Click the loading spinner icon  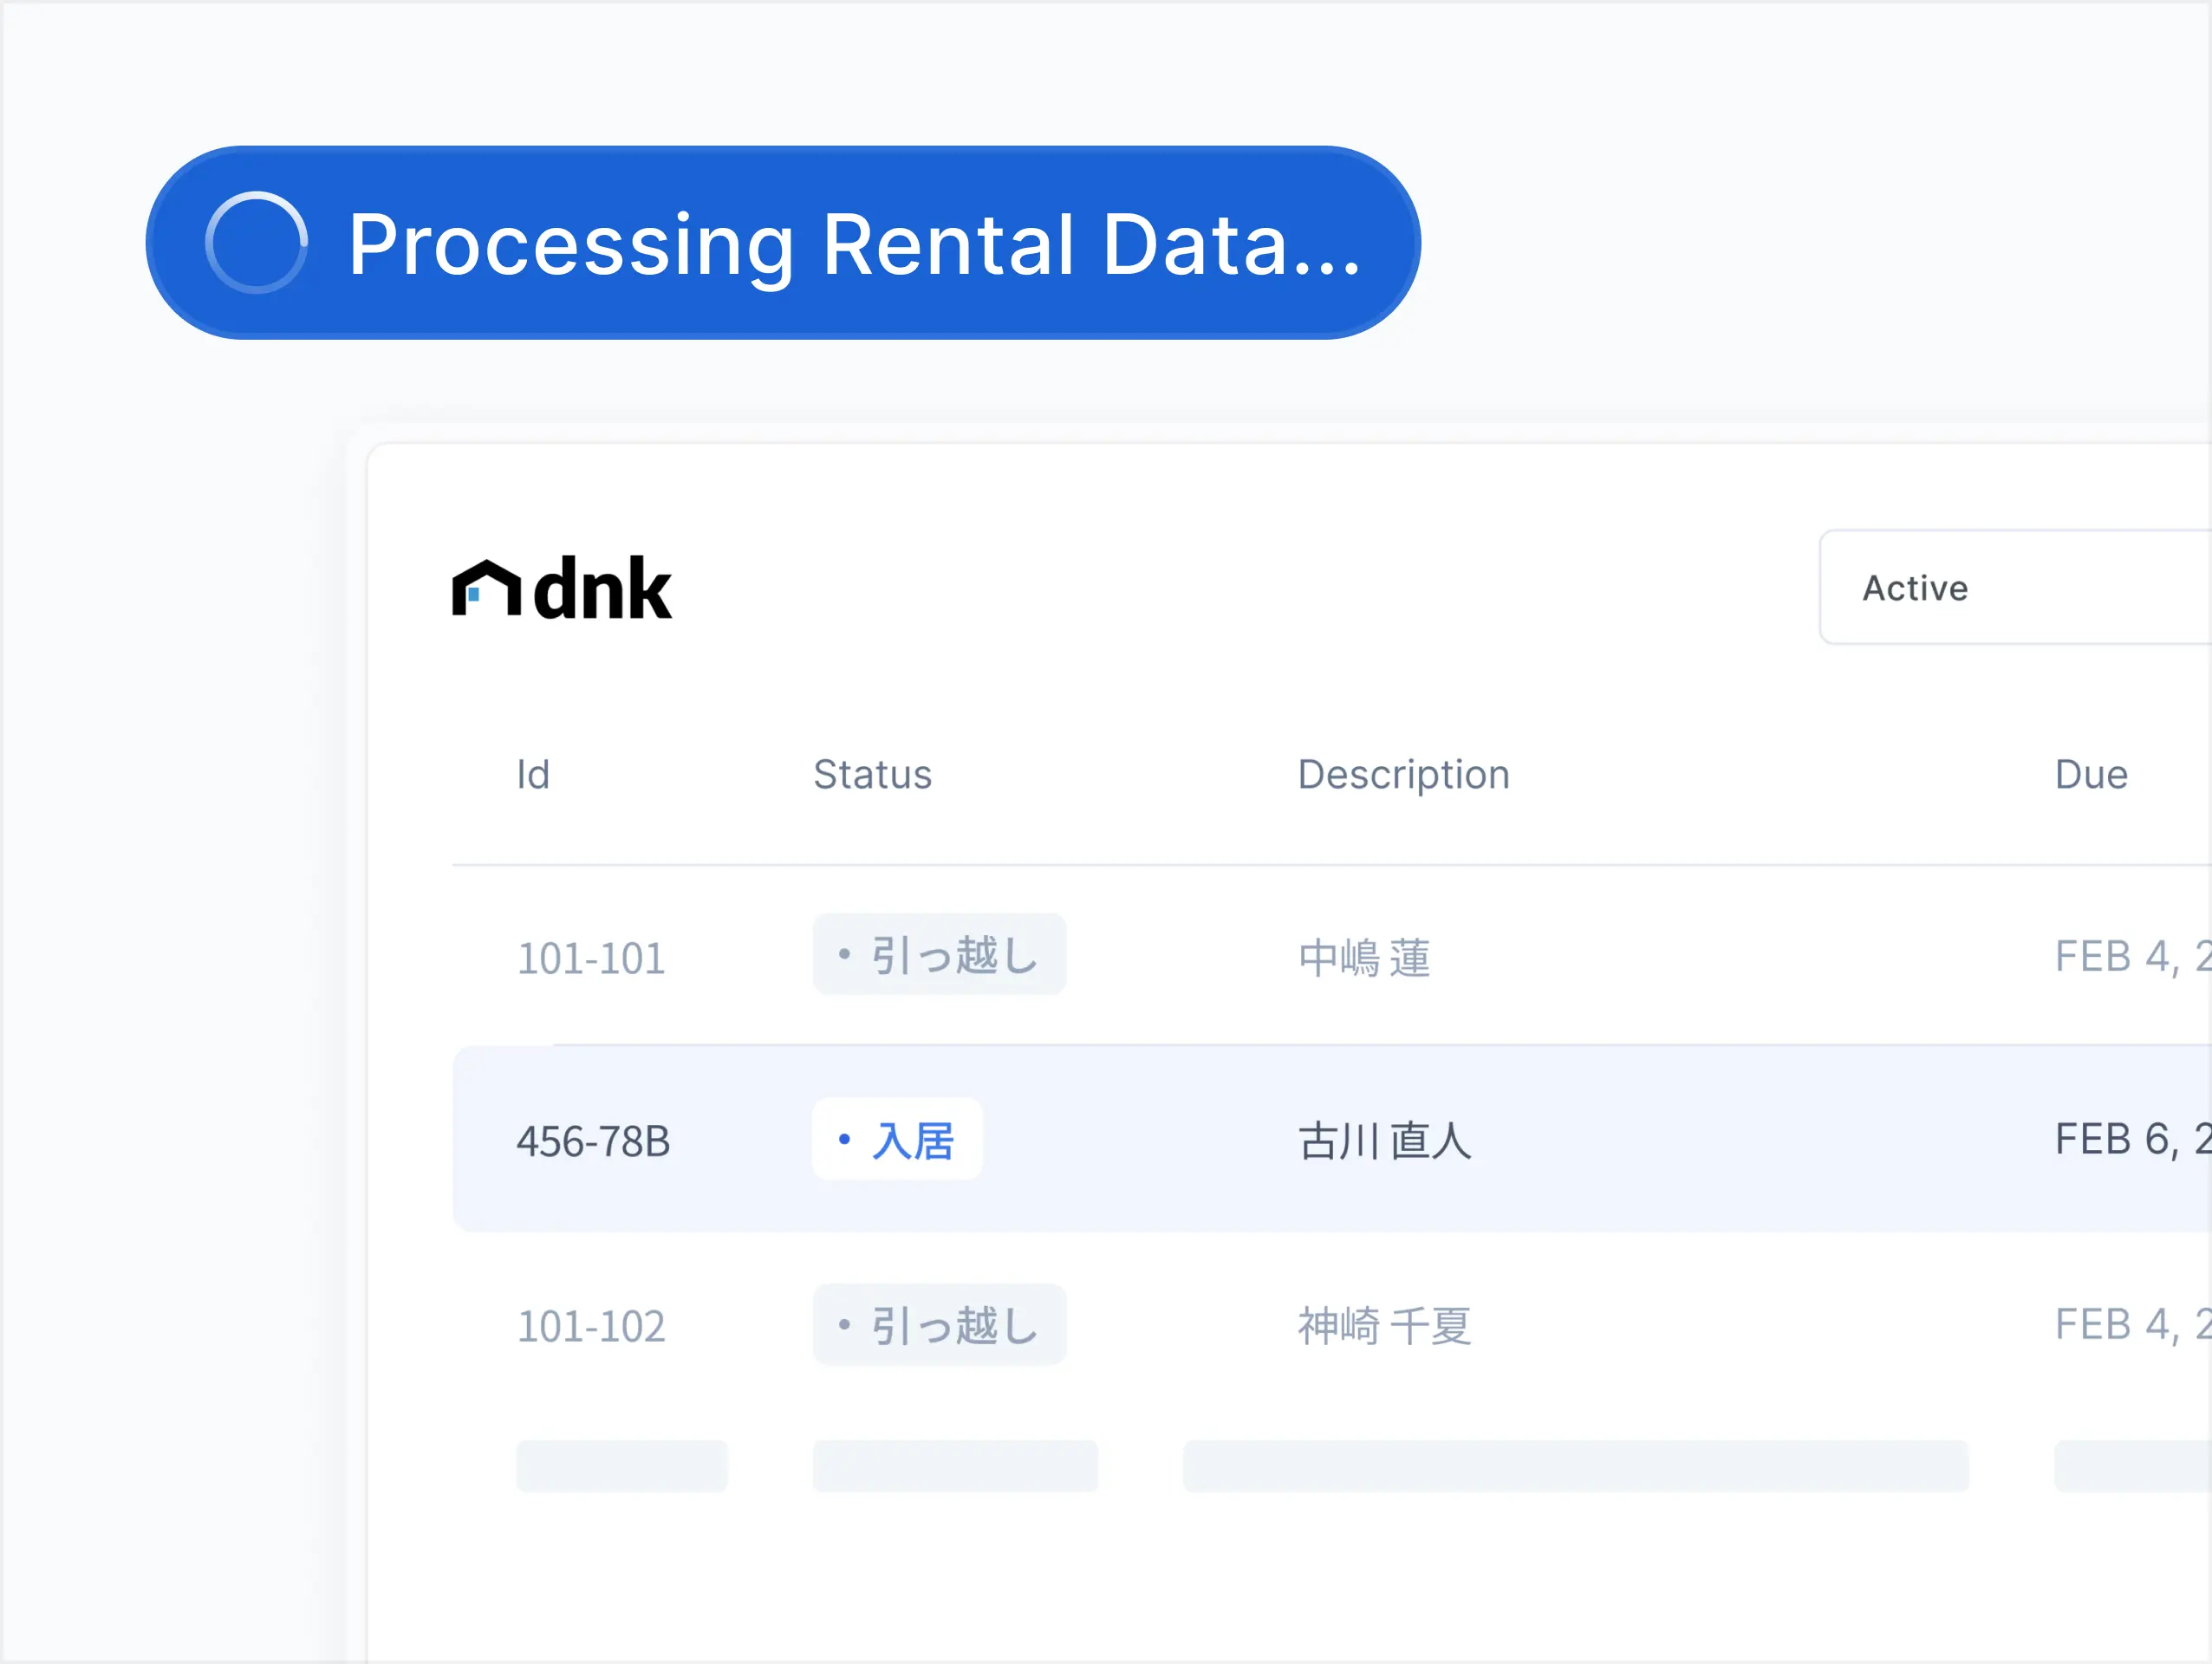point(256,243)
